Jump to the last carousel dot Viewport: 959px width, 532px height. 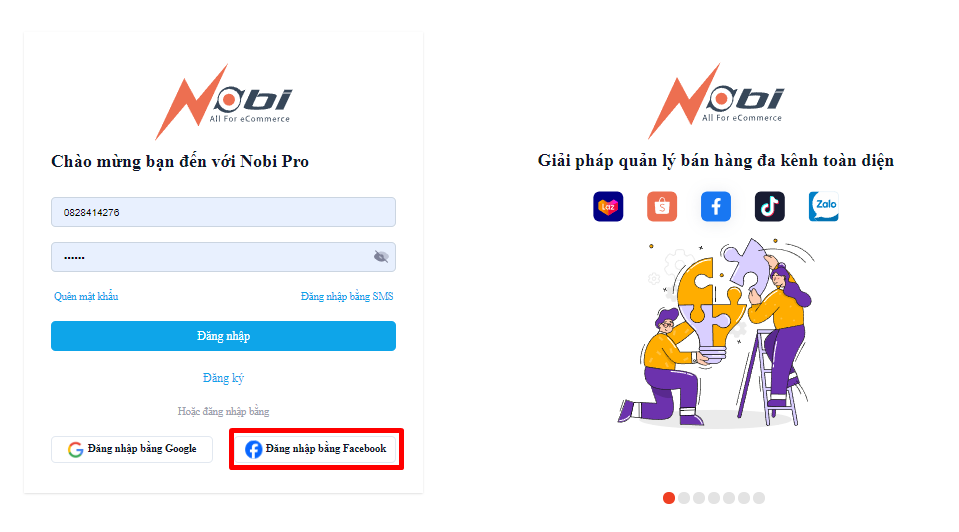coord(759,498)
